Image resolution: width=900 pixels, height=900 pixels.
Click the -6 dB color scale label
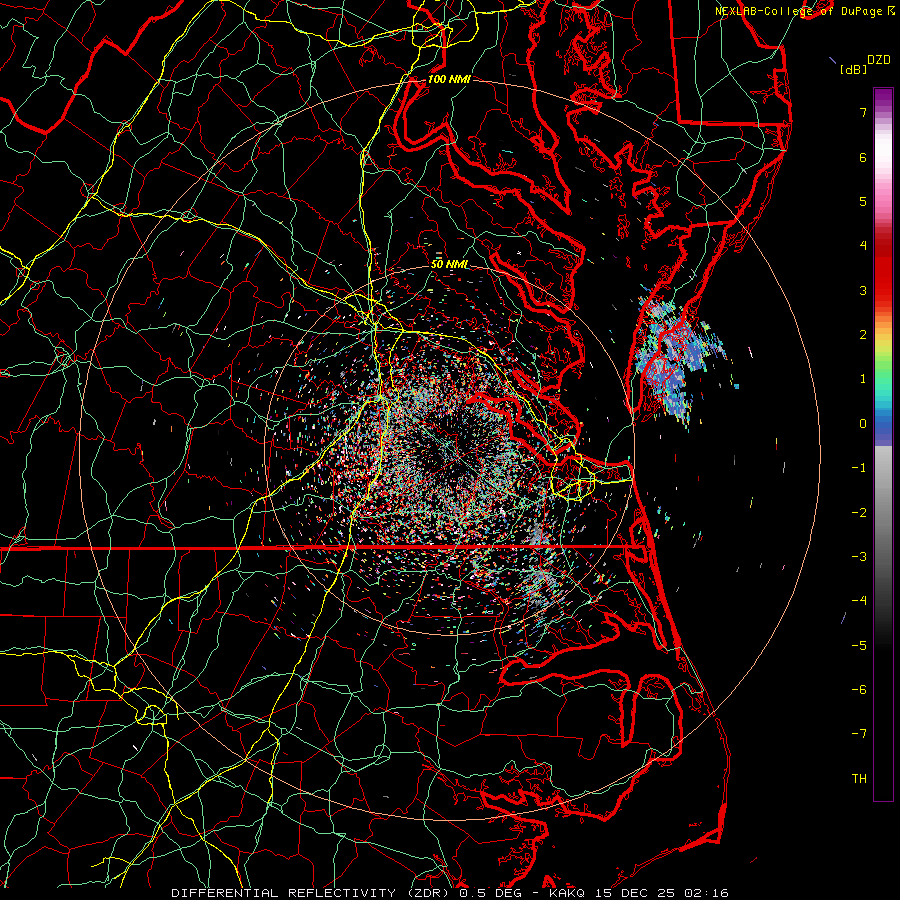tap(859, 689)
